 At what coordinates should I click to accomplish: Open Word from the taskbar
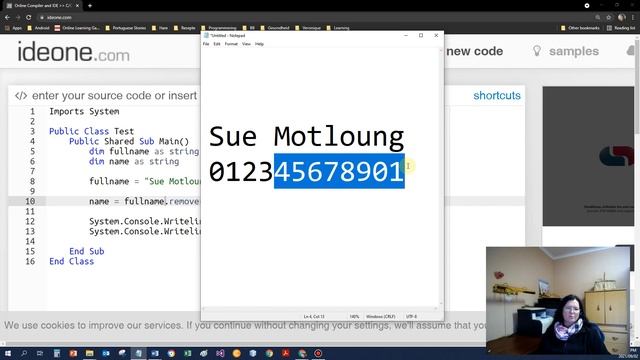(155, 353)
